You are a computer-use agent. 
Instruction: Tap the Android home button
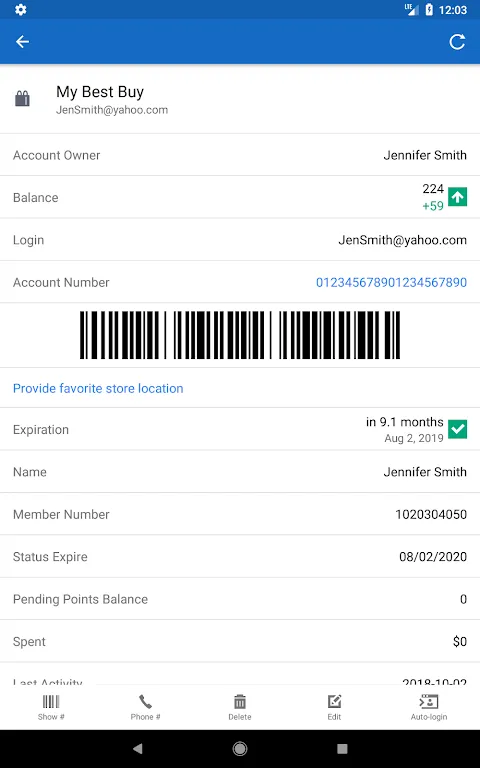(x=240, y=748)
